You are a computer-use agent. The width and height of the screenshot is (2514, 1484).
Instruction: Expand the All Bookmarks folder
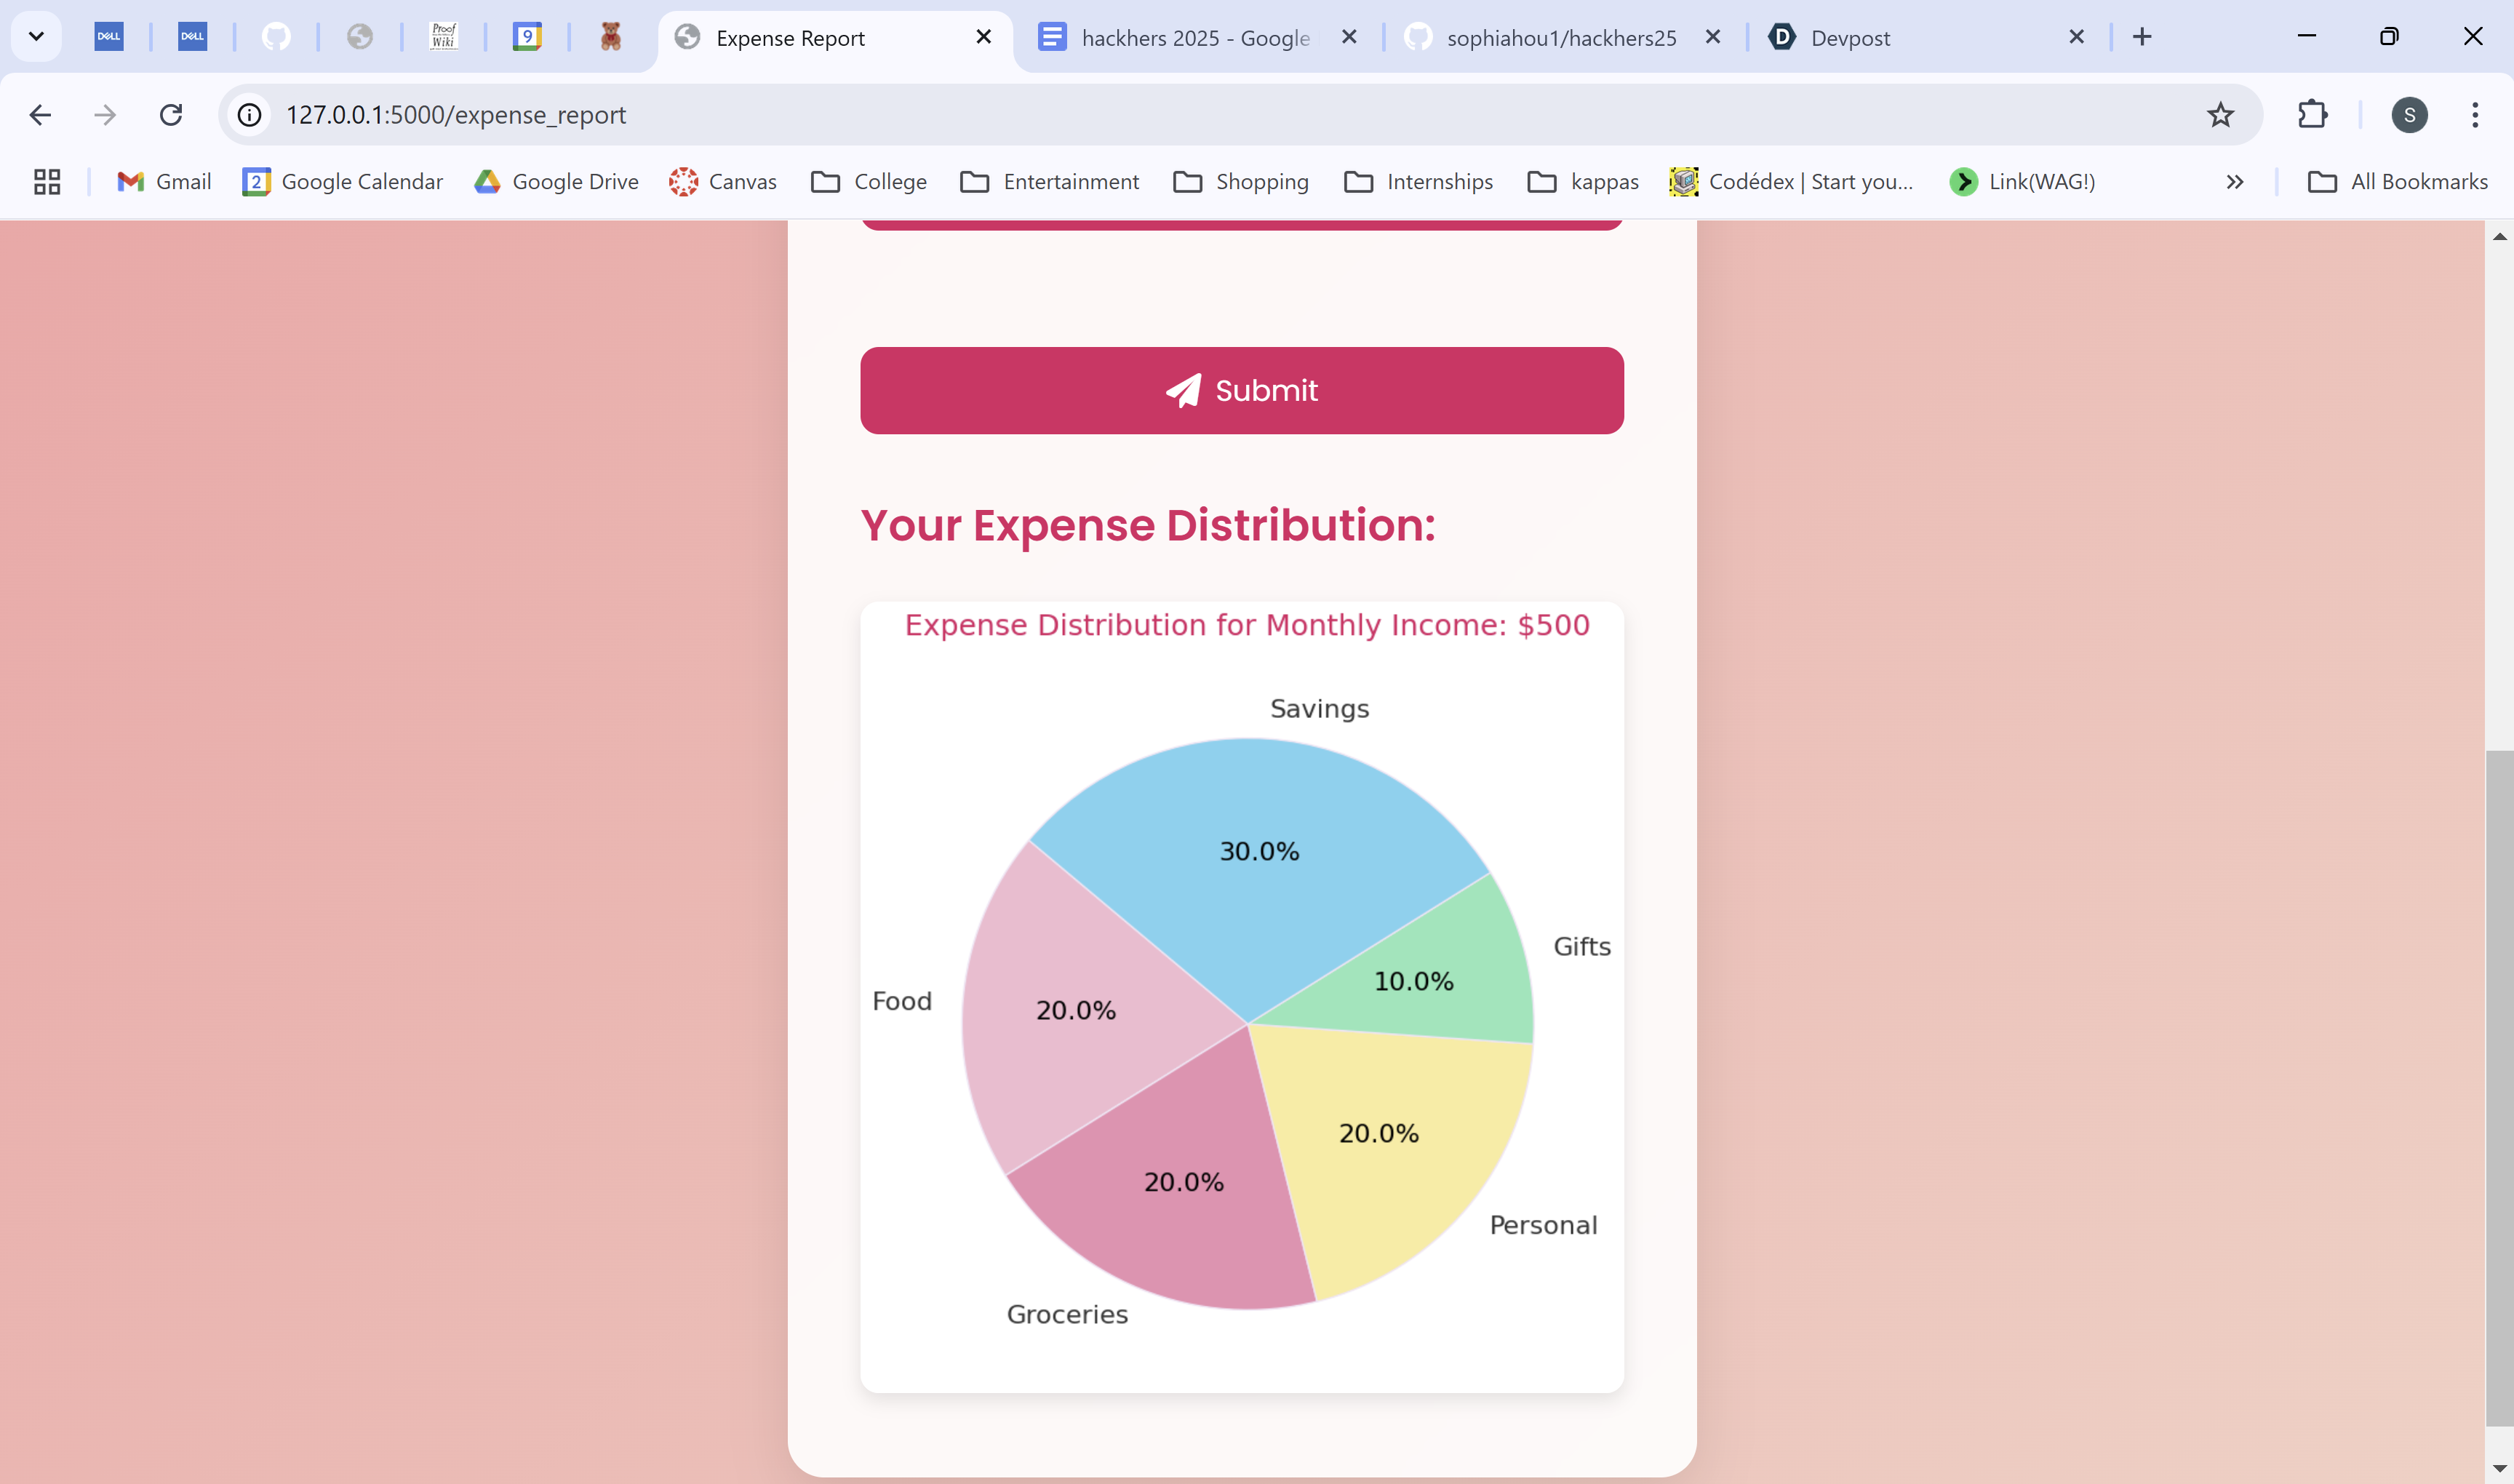tap(2397, 181)
